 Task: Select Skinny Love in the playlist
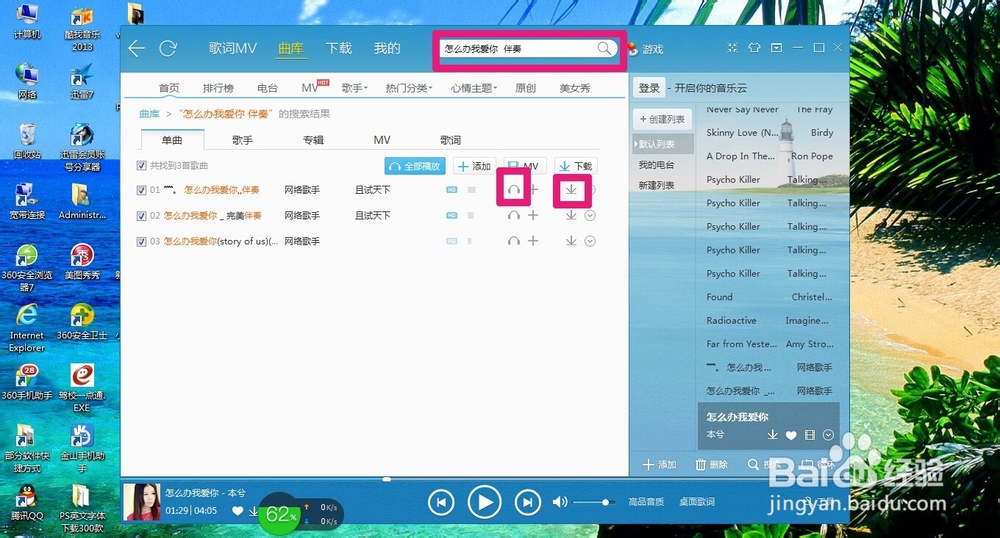(x=770, y=133)
